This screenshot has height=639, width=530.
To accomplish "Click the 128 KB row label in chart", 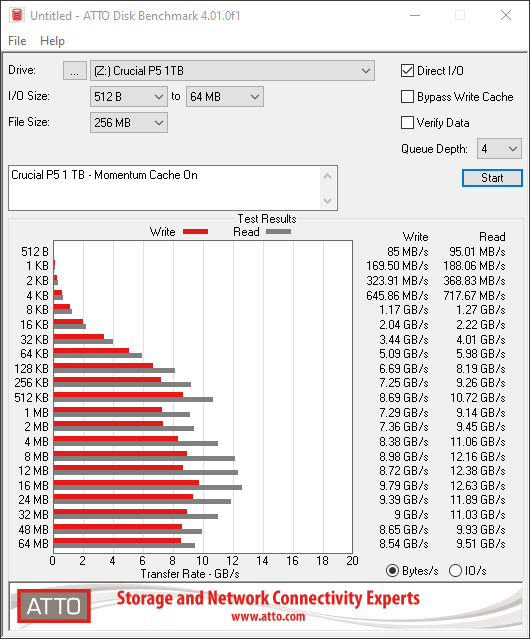I will 31,368.
